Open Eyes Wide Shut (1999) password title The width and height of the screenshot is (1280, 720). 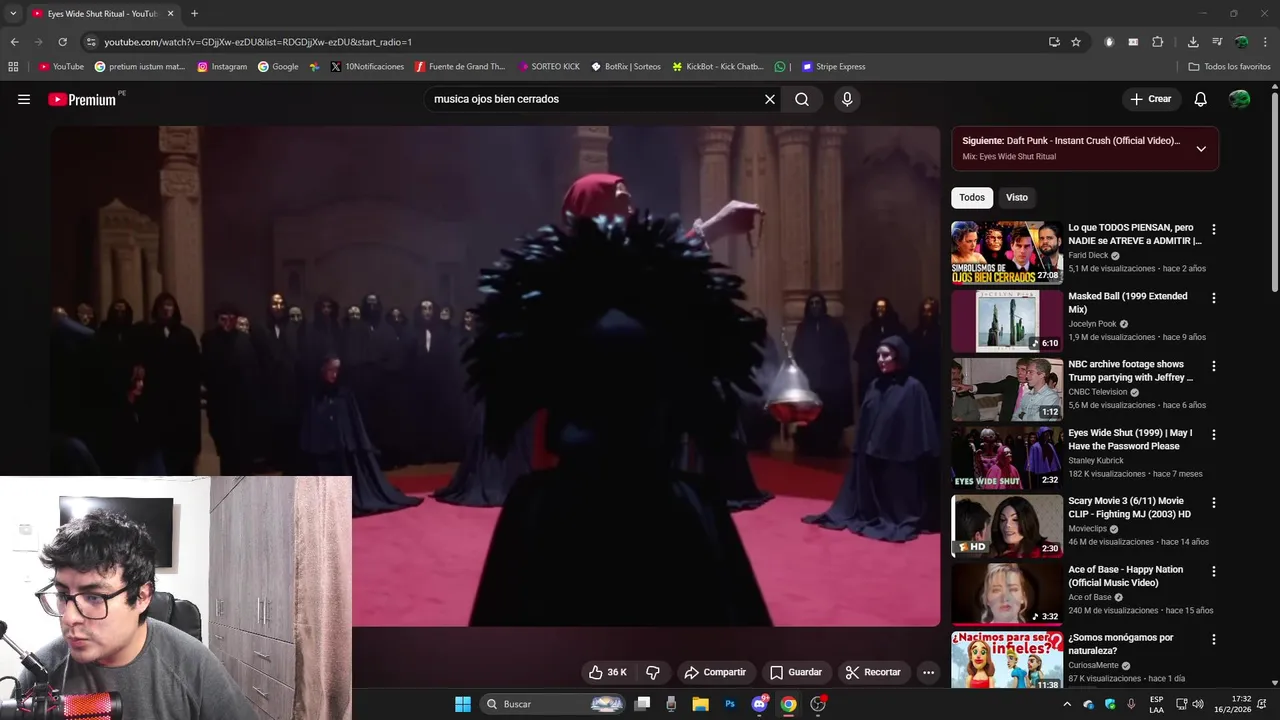point(1130,439)
